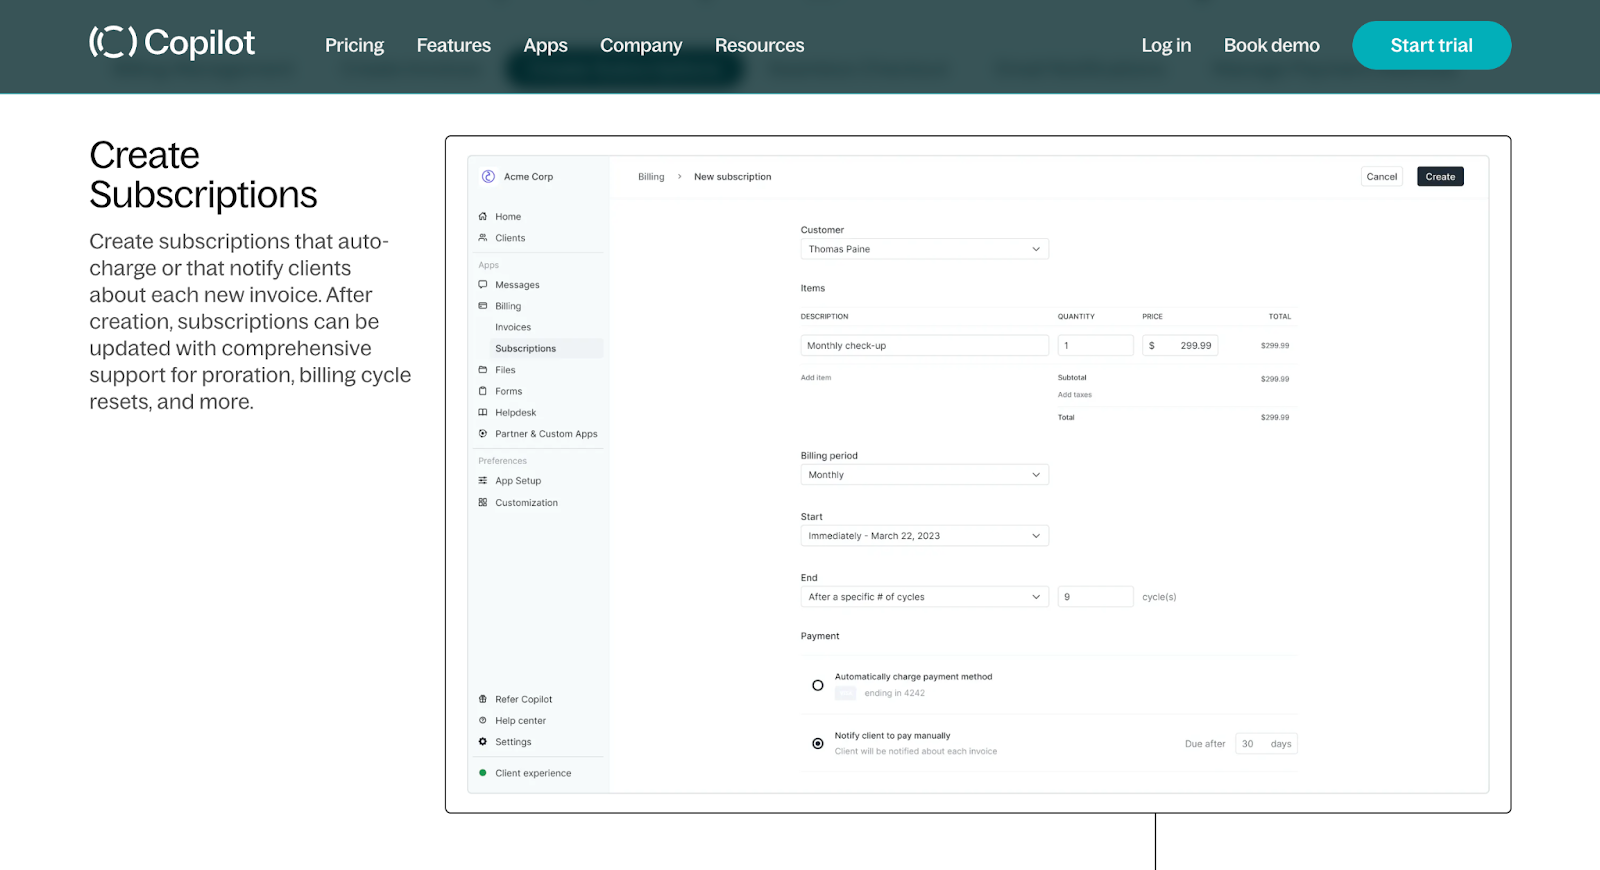This screenshot has width=1600, height=870.
Task: Click the Price field showing 299.99
Action: 1180,345
